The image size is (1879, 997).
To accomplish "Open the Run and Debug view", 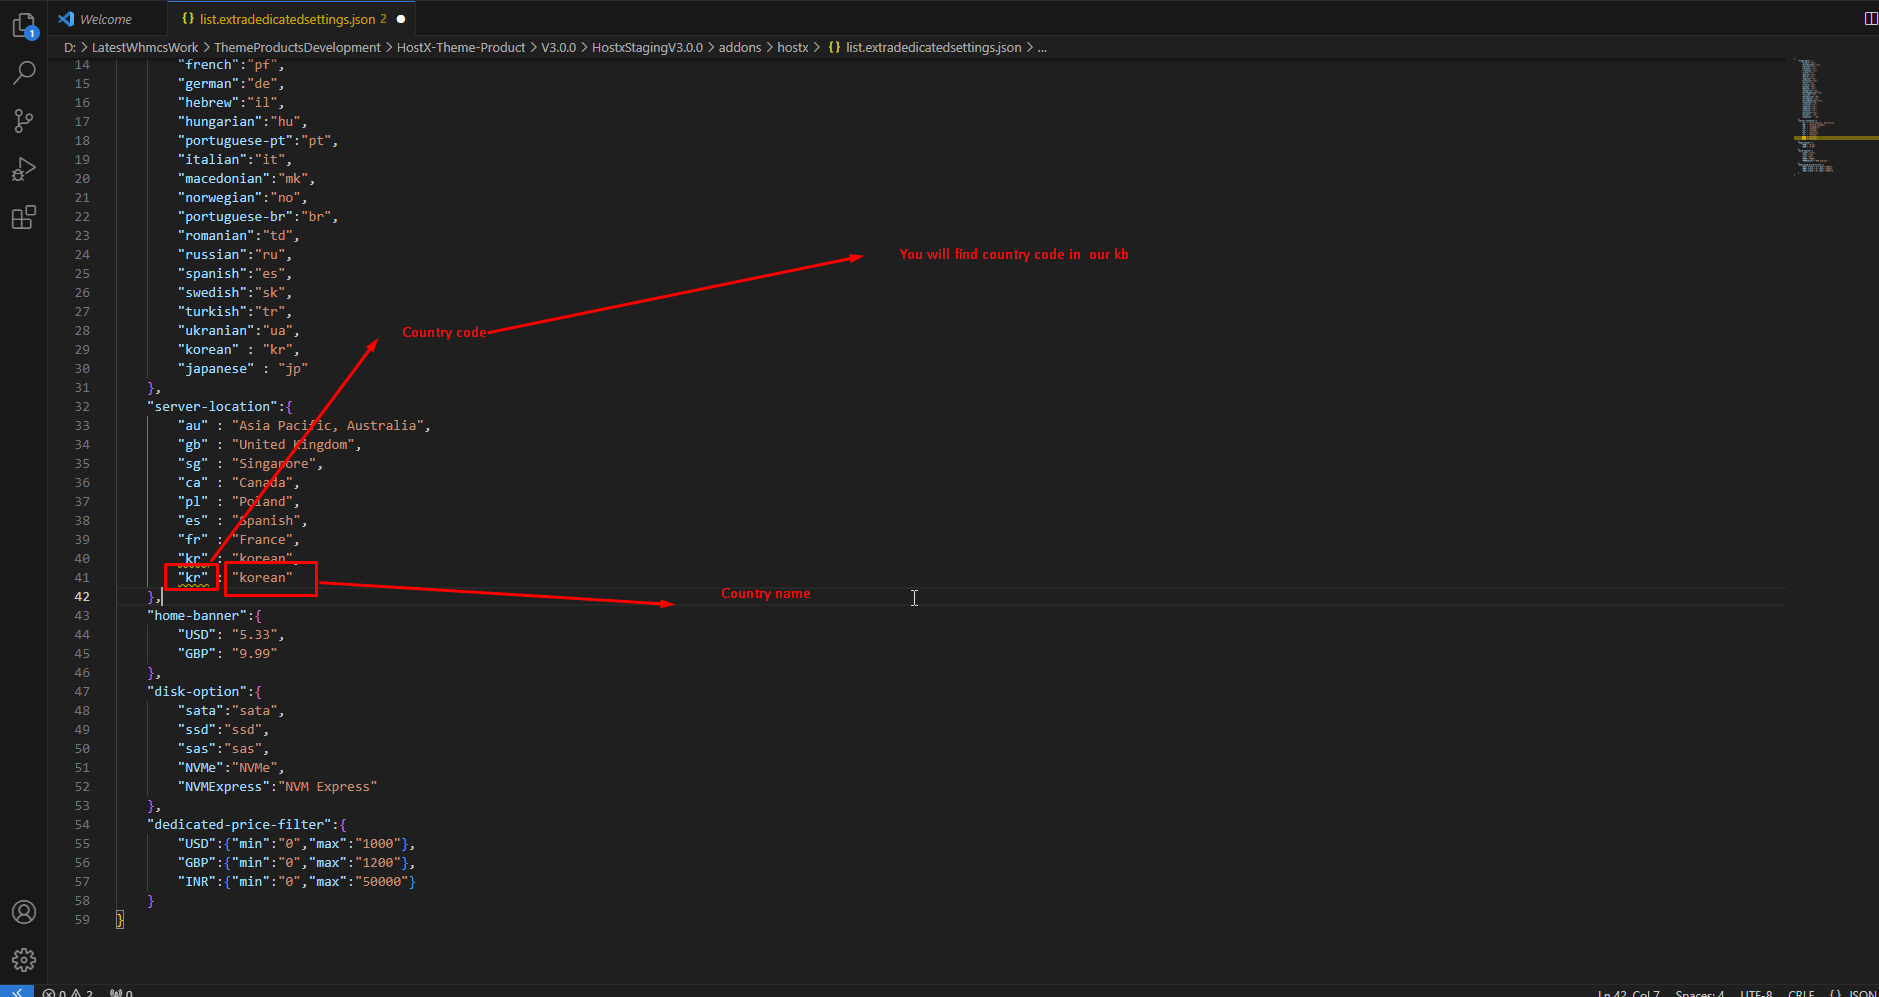I will tap(24, 169).
